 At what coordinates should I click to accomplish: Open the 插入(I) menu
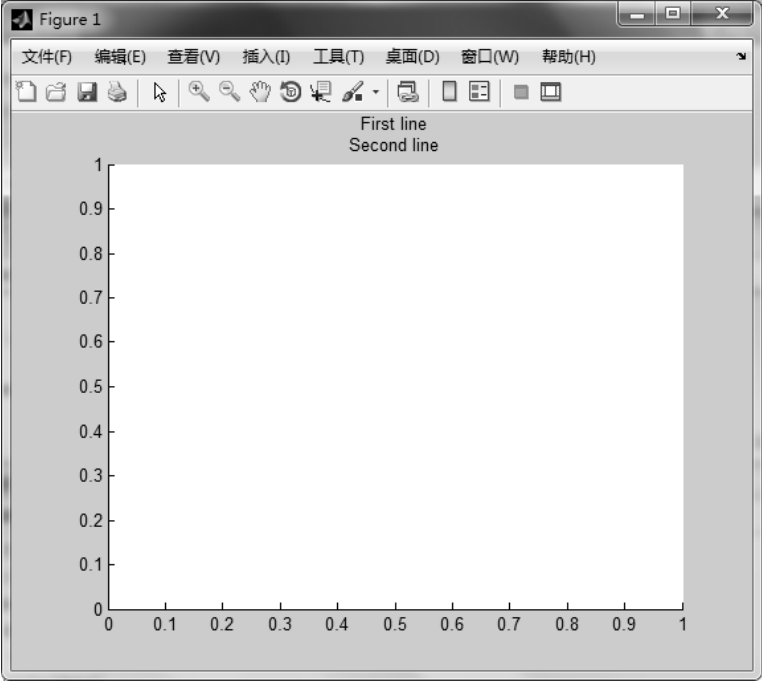[266, 57]
